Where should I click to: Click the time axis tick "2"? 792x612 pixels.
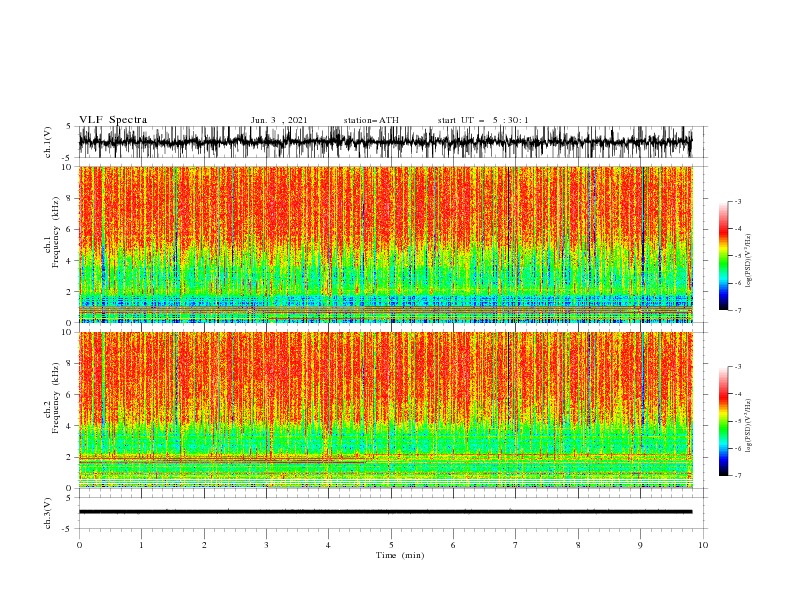tap(204, 545)
